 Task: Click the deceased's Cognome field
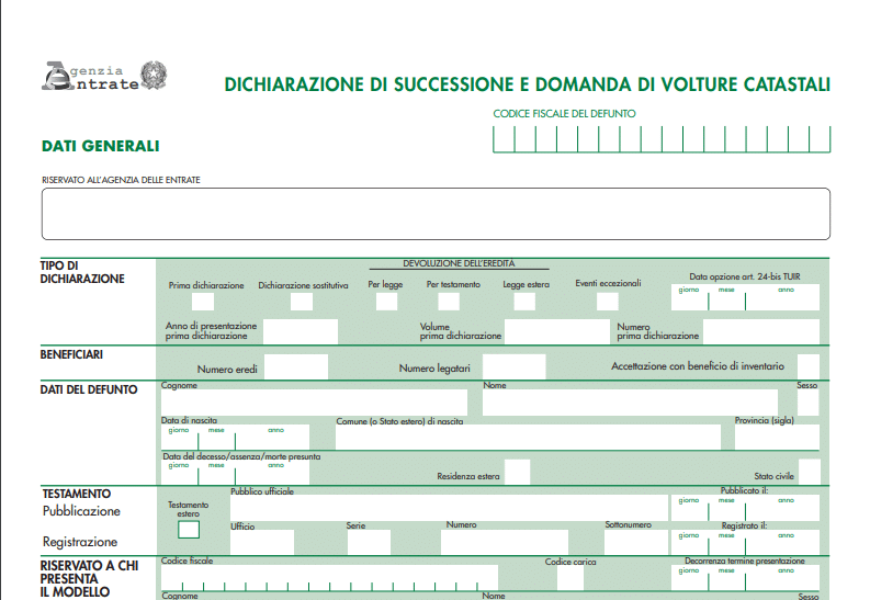[x=314, y=402]
